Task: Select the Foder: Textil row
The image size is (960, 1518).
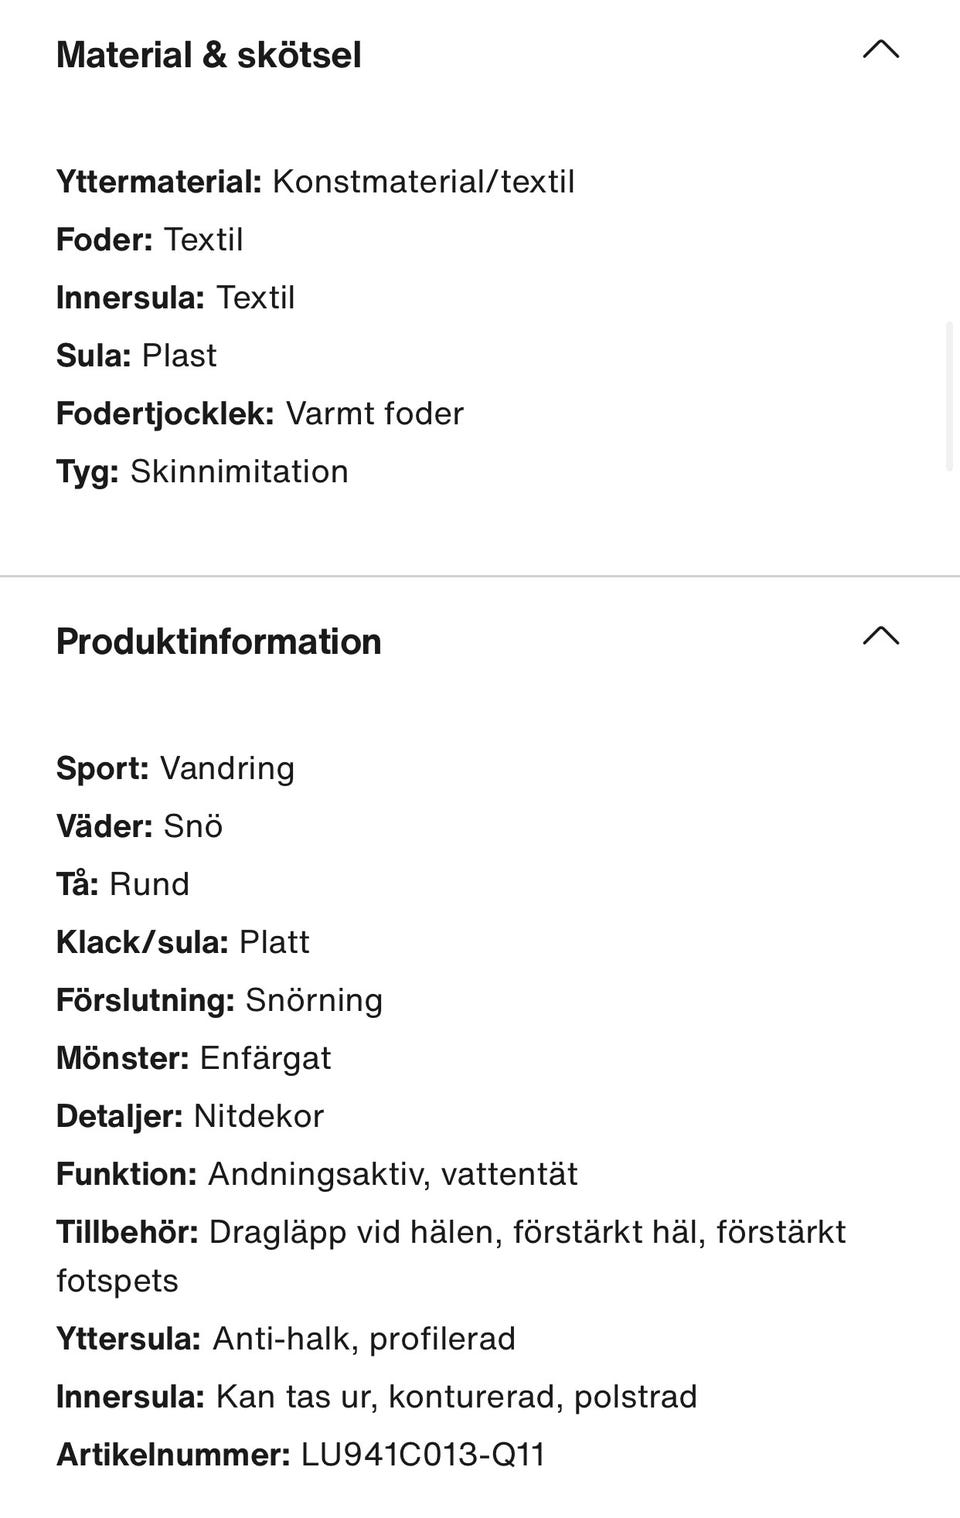Action: pos(150,240)
